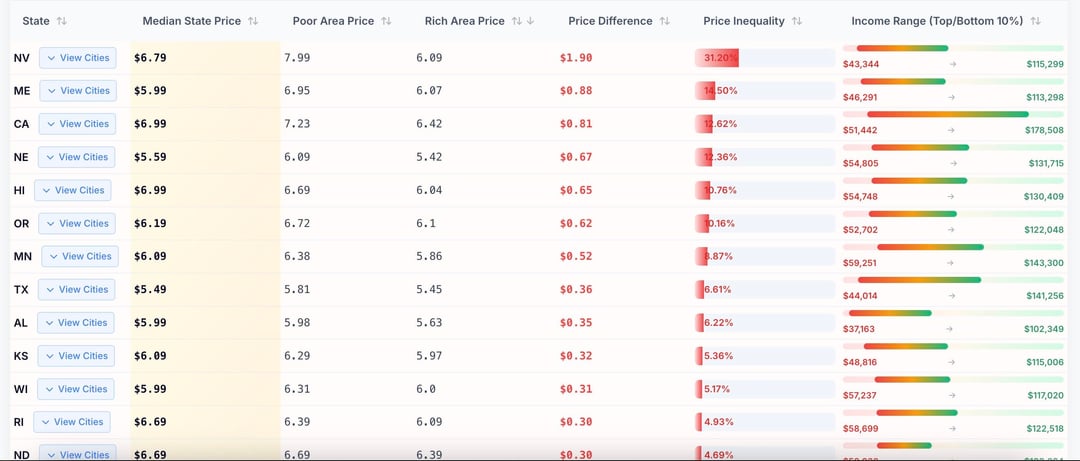This screenshot has height=461, width=1080.
Task: Click Rich Area Price sort arrows
Action: (x=516, y=21)
